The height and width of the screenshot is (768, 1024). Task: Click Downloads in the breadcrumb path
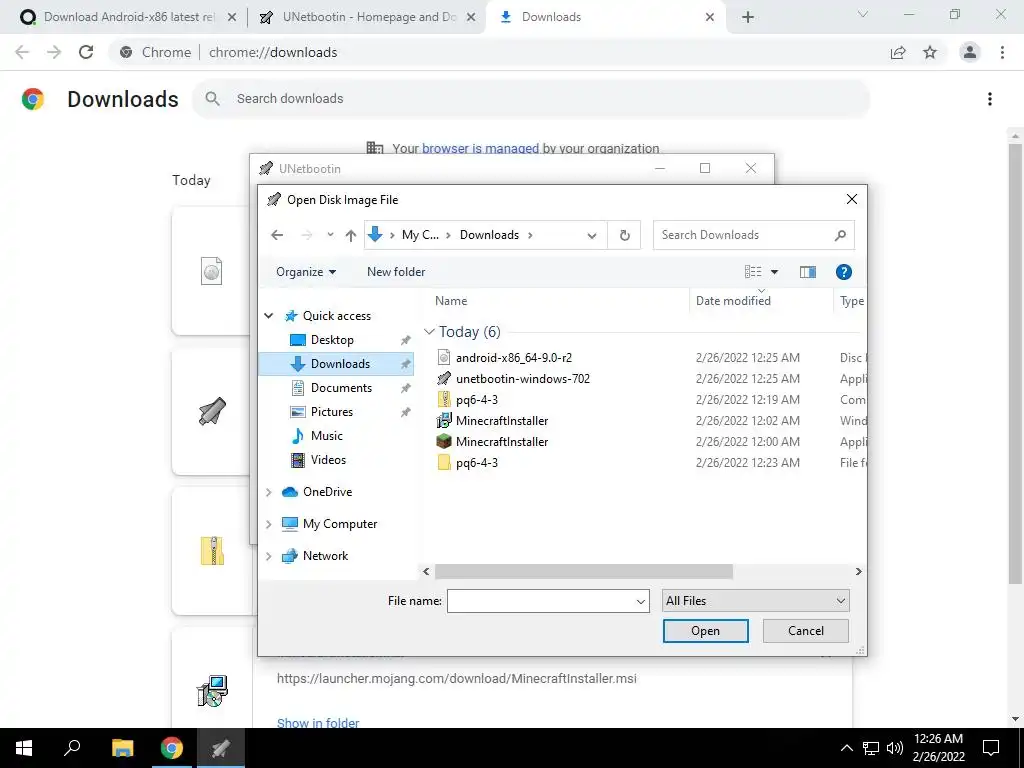coord(489,235)
